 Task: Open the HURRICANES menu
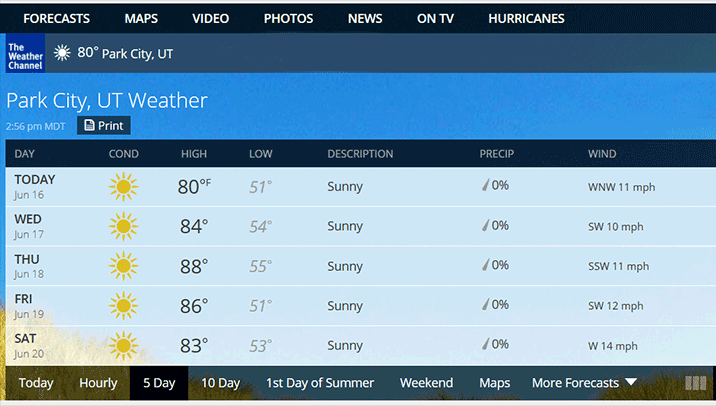pos(526,18)
